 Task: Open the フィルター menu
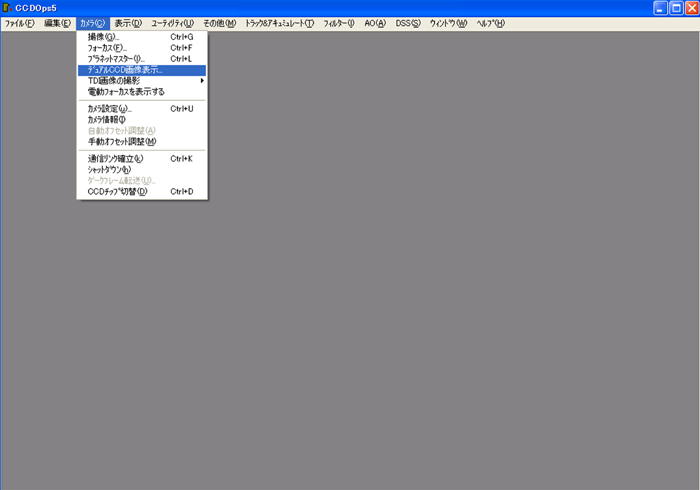tap(339, 23)
